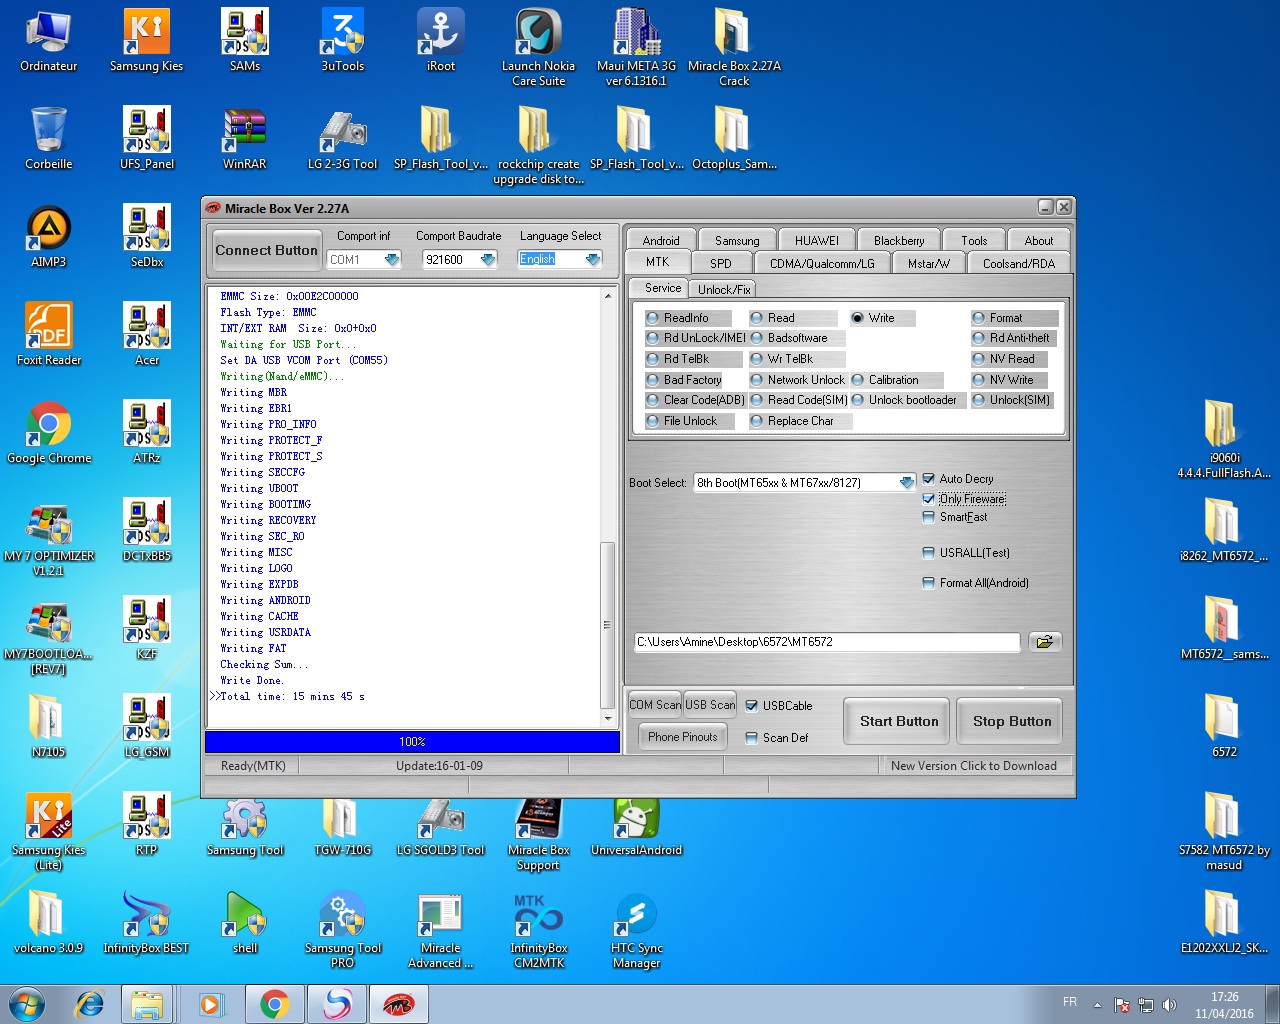Open the SPD tab

tap(721, 263)
